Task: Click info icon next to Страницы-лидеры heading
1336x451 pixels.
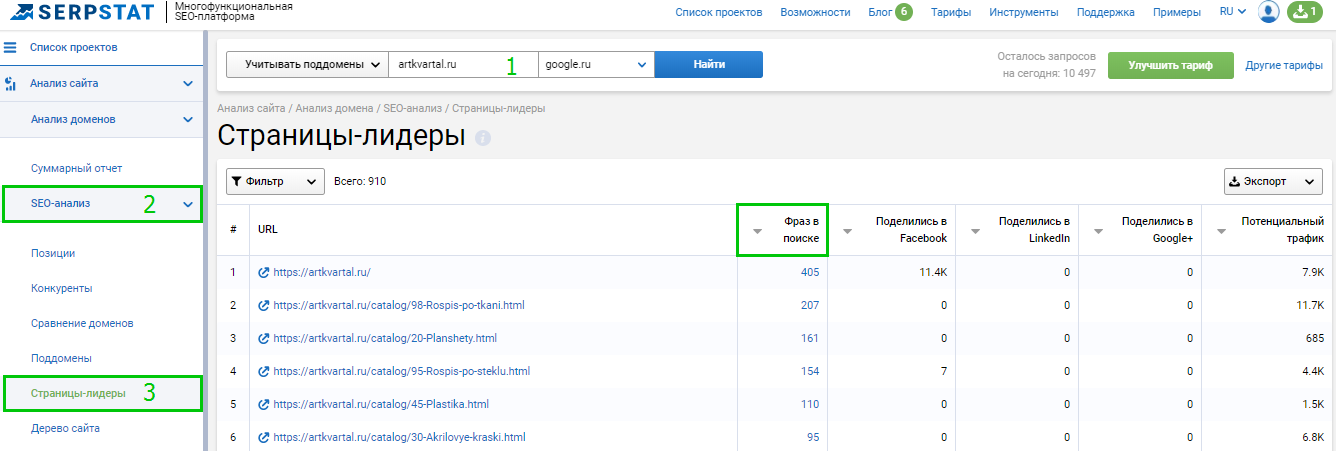Action: 483,138
